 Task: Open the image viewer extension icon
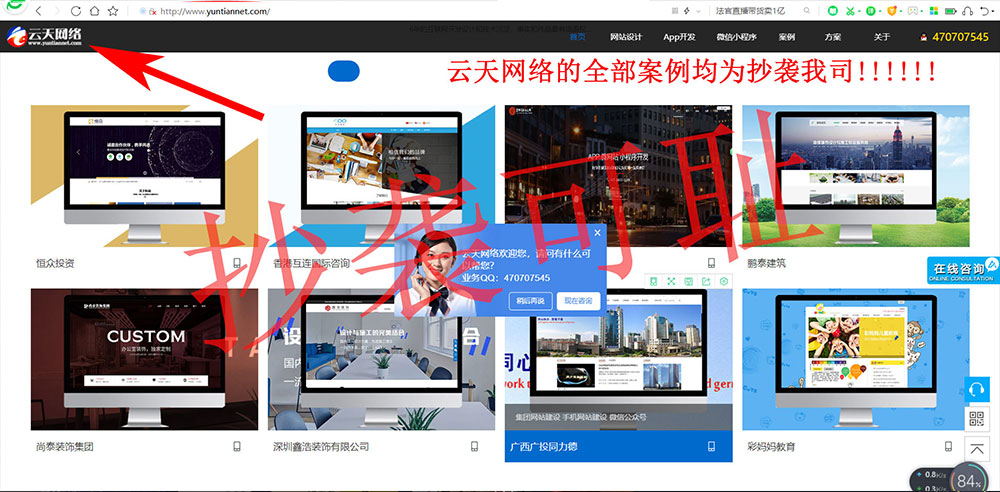click(913, 11)
